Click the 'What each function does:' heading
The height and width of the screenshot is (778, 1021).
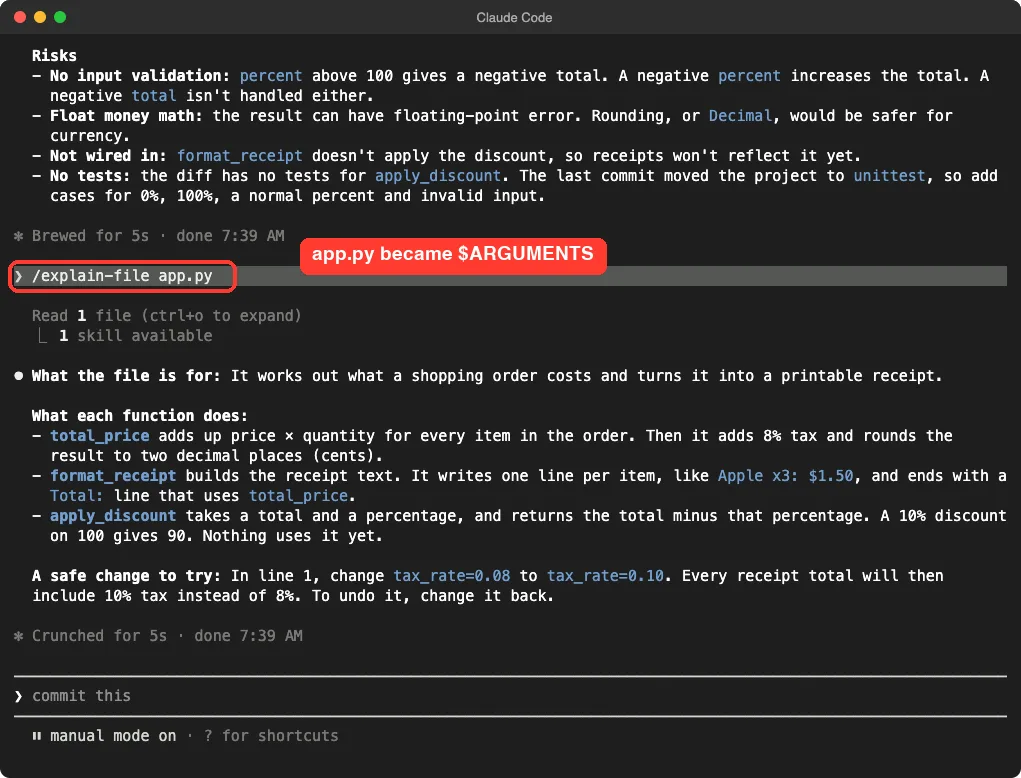[140, 415]
